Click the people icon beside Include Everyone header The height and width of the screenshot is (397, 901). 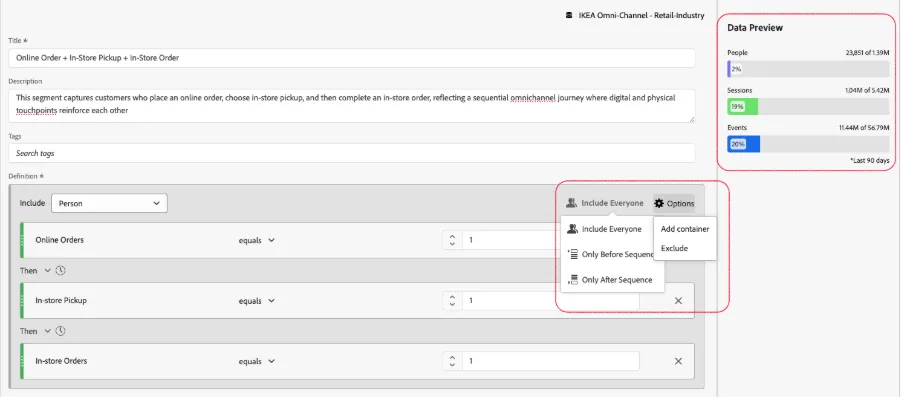pyautogui.click(x=571, y=203)
